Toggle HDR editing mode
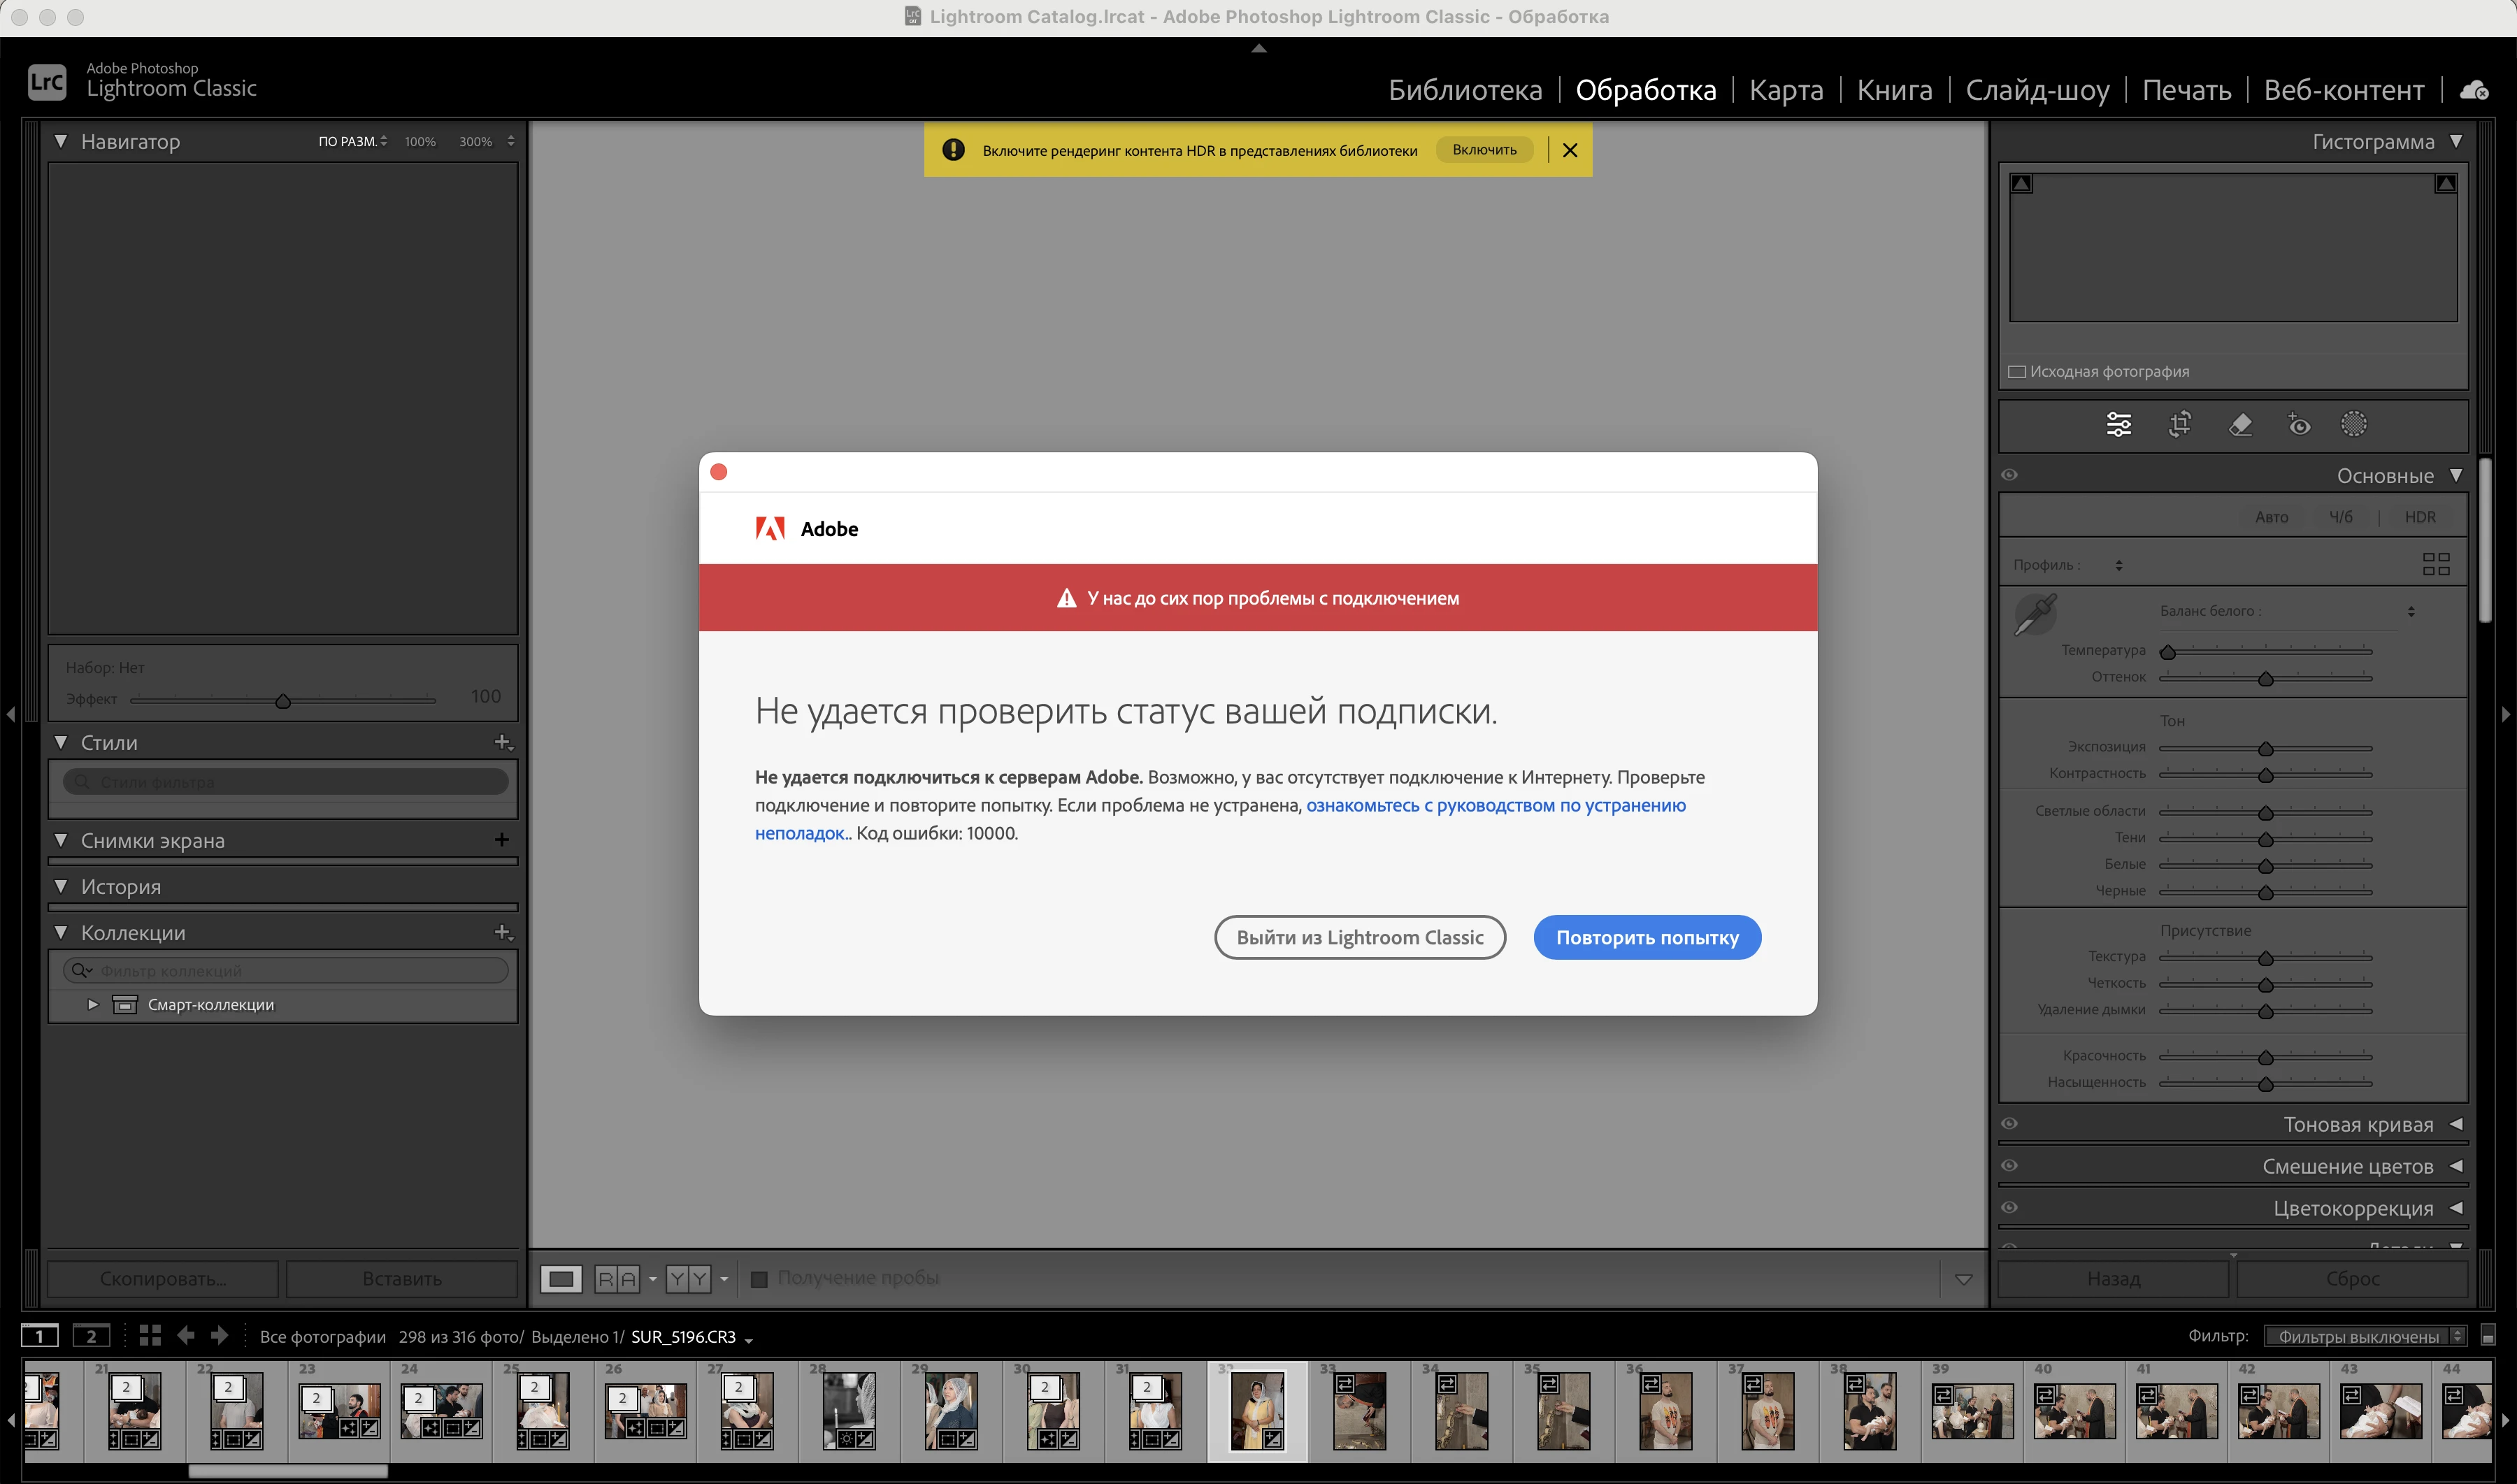The image size is (2517, 1484). point(2420,517)
